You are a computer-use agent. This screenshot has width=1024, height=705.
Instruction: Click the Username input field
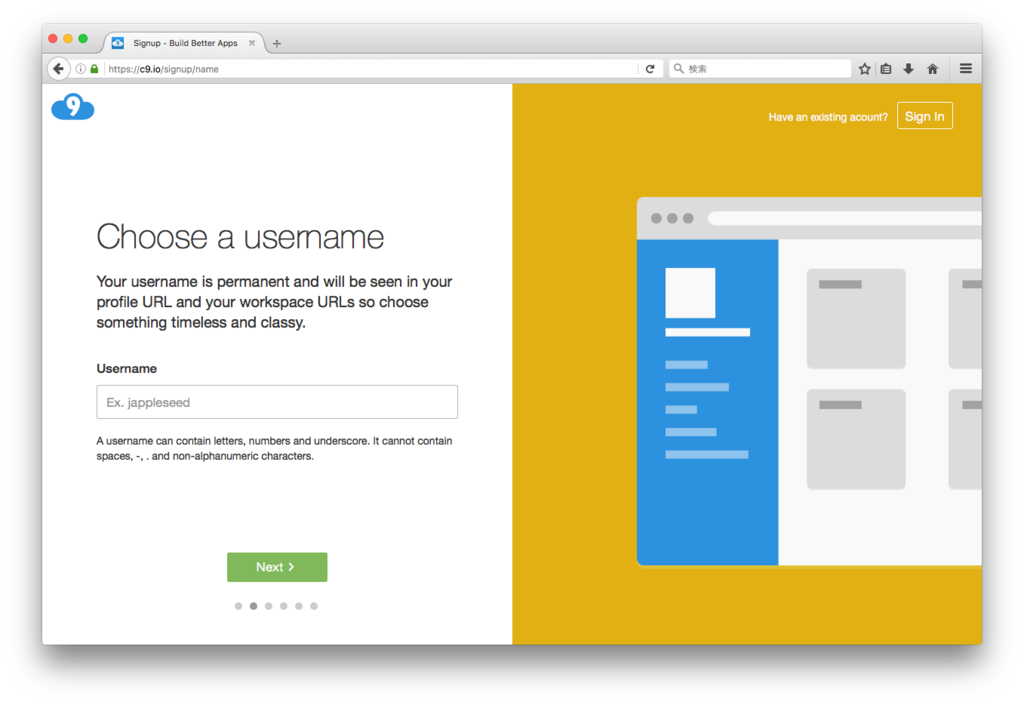(277, 402)
